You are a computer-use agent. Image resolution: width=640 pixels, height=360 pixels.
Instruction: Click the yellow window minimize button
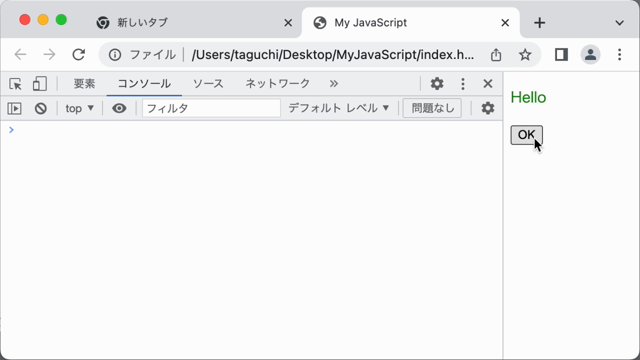point(43,20)
